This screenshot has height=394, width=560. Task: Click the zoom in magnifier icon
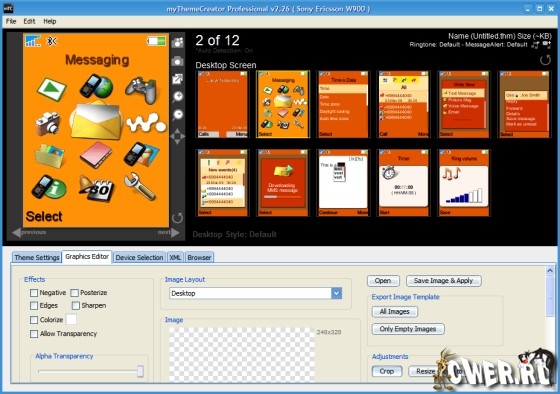pos(178,96)
